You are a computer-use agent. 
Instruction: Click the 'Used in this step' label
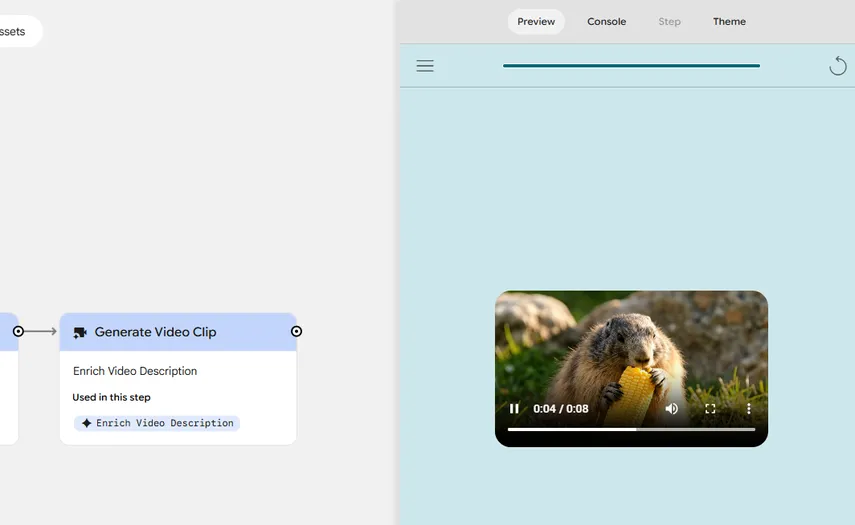(111, 397)
